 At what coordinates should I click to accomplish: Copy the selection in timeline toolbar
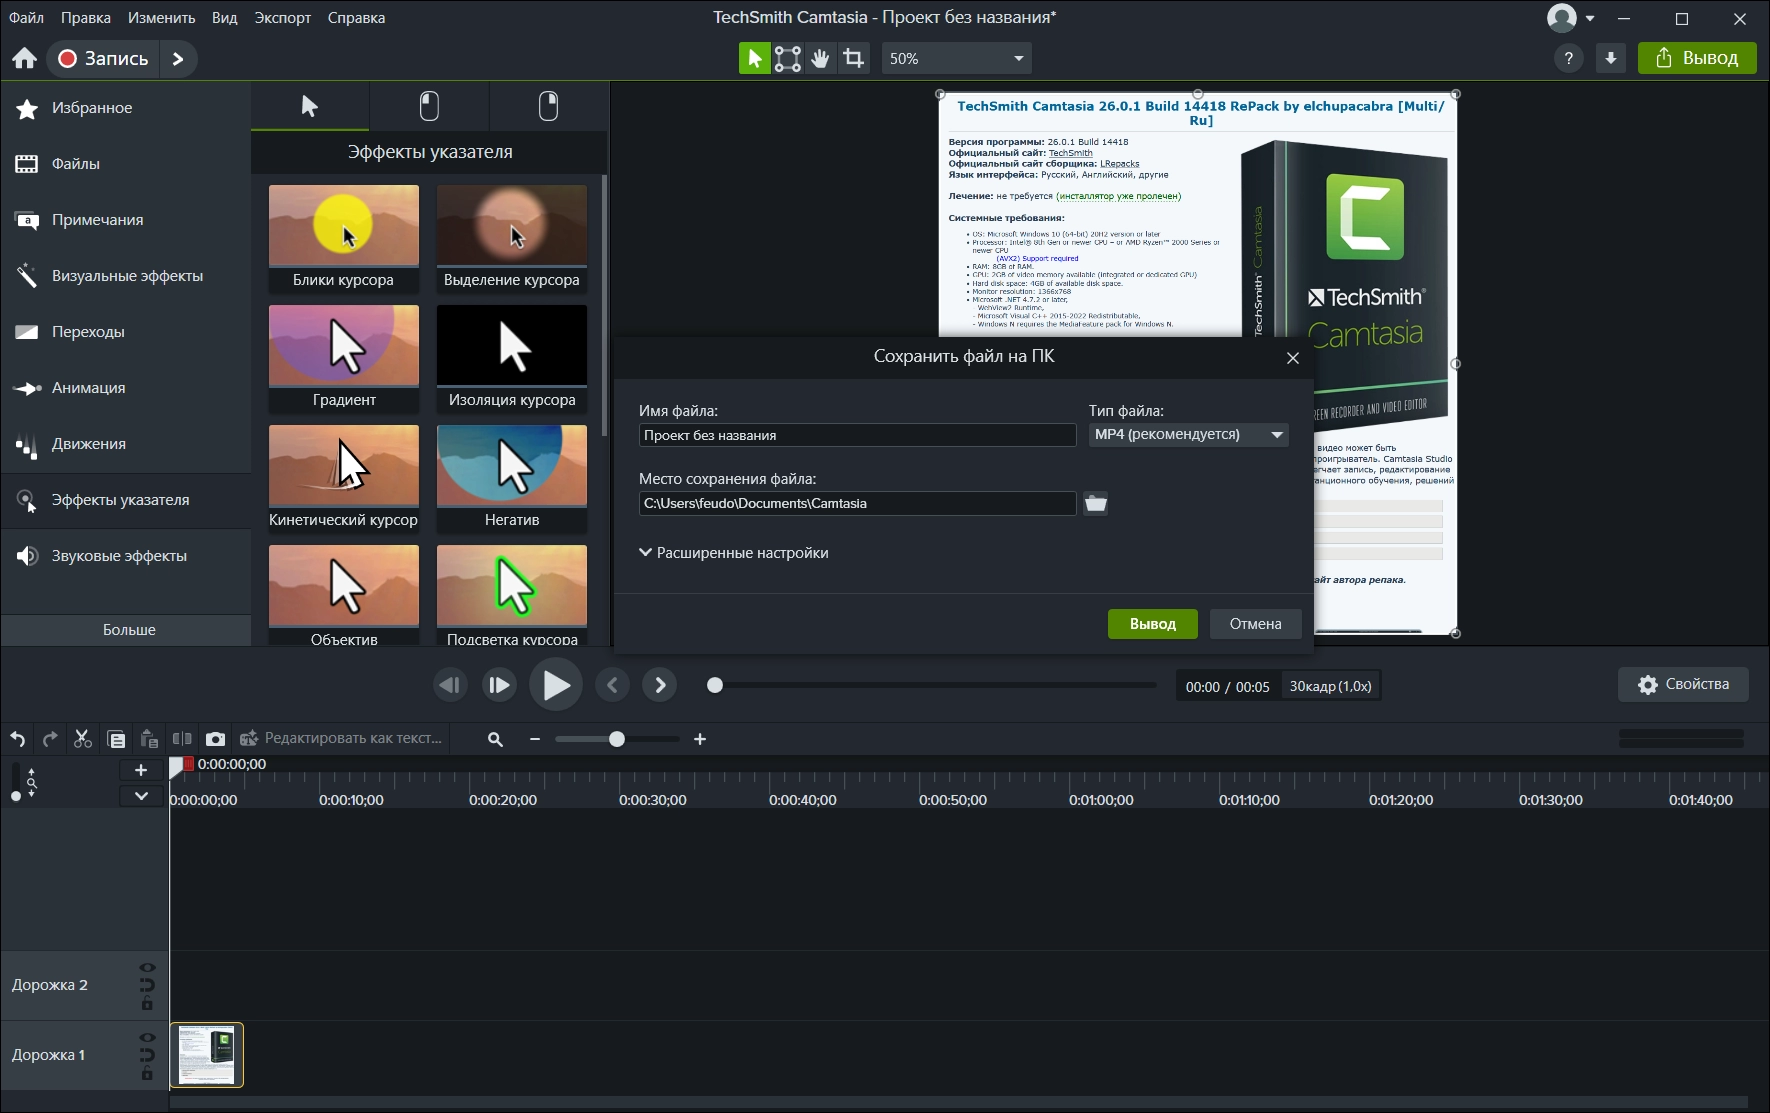coord(116,739)
